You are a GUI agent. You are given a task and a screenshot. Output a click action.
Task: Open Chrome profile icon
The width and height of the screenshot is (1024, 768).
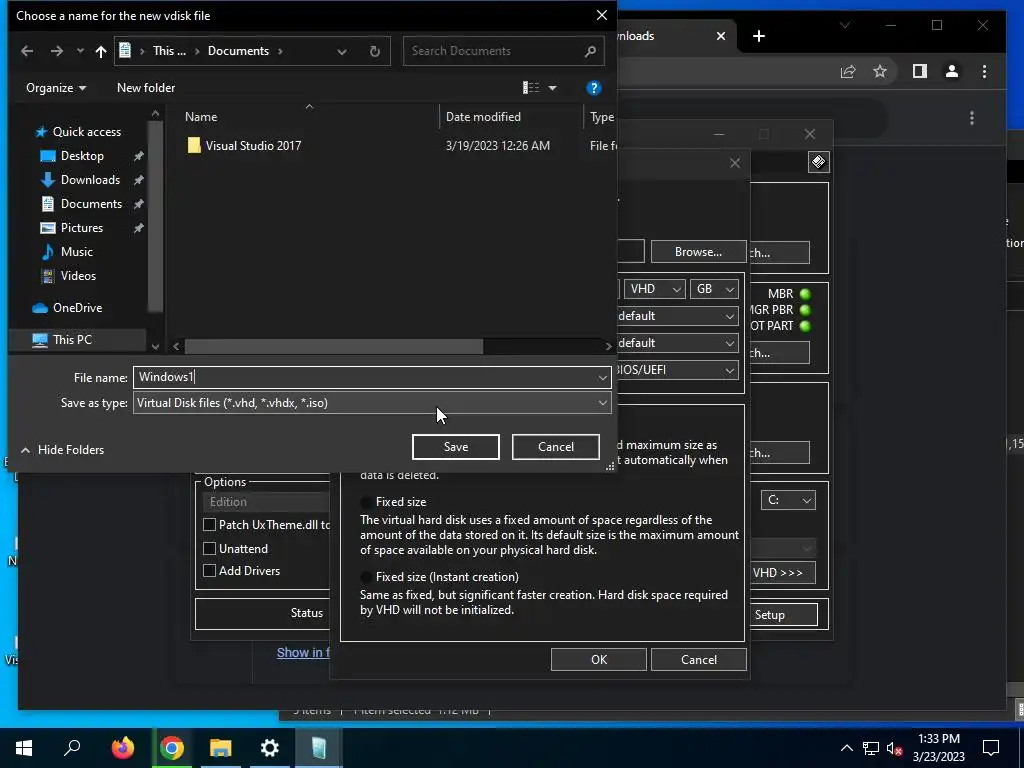[952, 71]
